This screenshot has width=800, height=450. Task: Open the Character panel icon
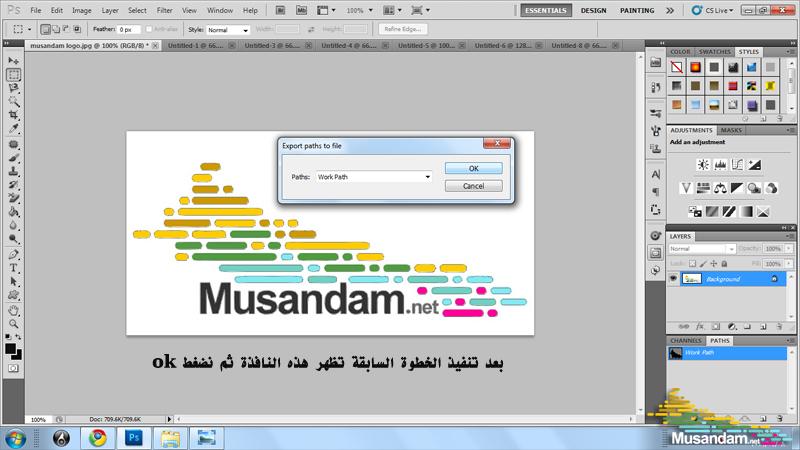click(x=656, y=174)
